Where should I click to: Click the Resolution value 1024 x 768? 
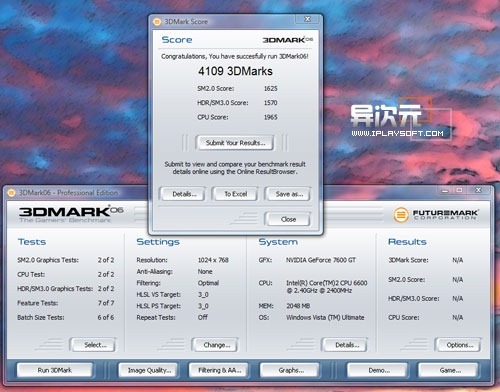(213, 260)
